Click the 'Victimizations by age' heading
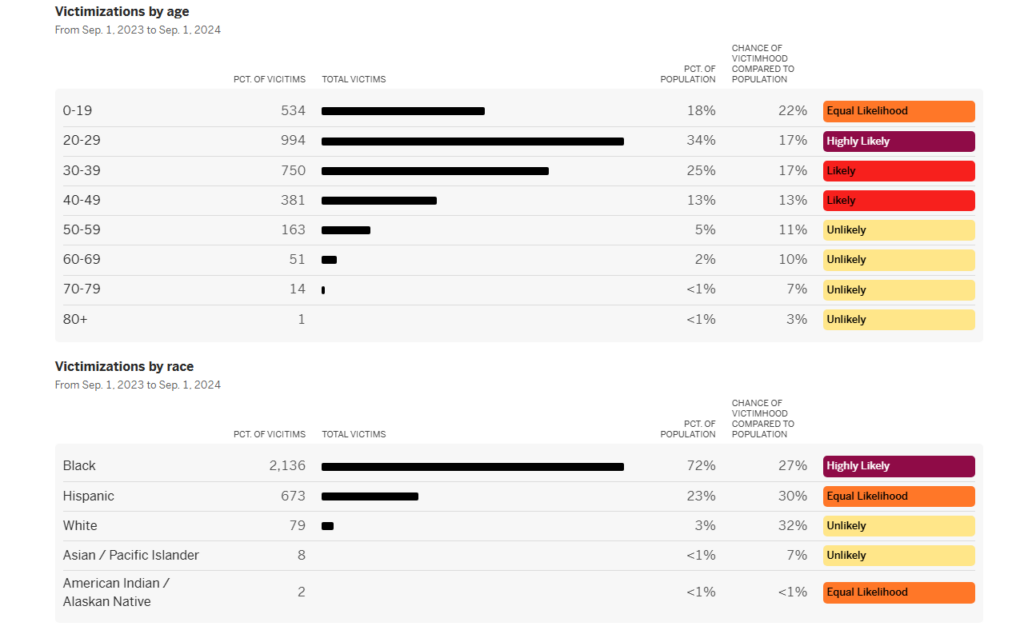 click(x=122, y=12)
